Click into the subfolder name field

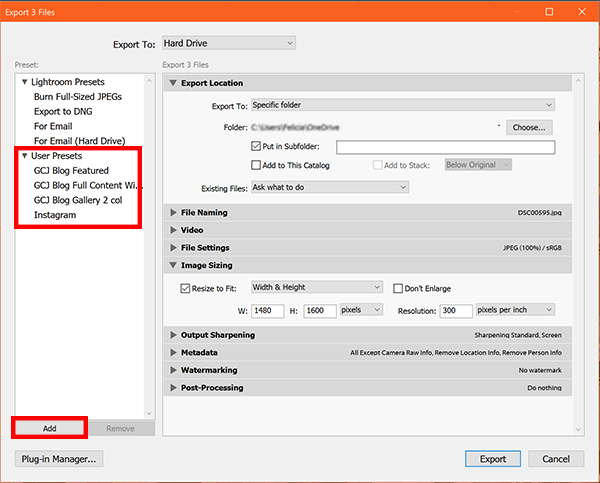pyautogui.click(x=445, y=147)
